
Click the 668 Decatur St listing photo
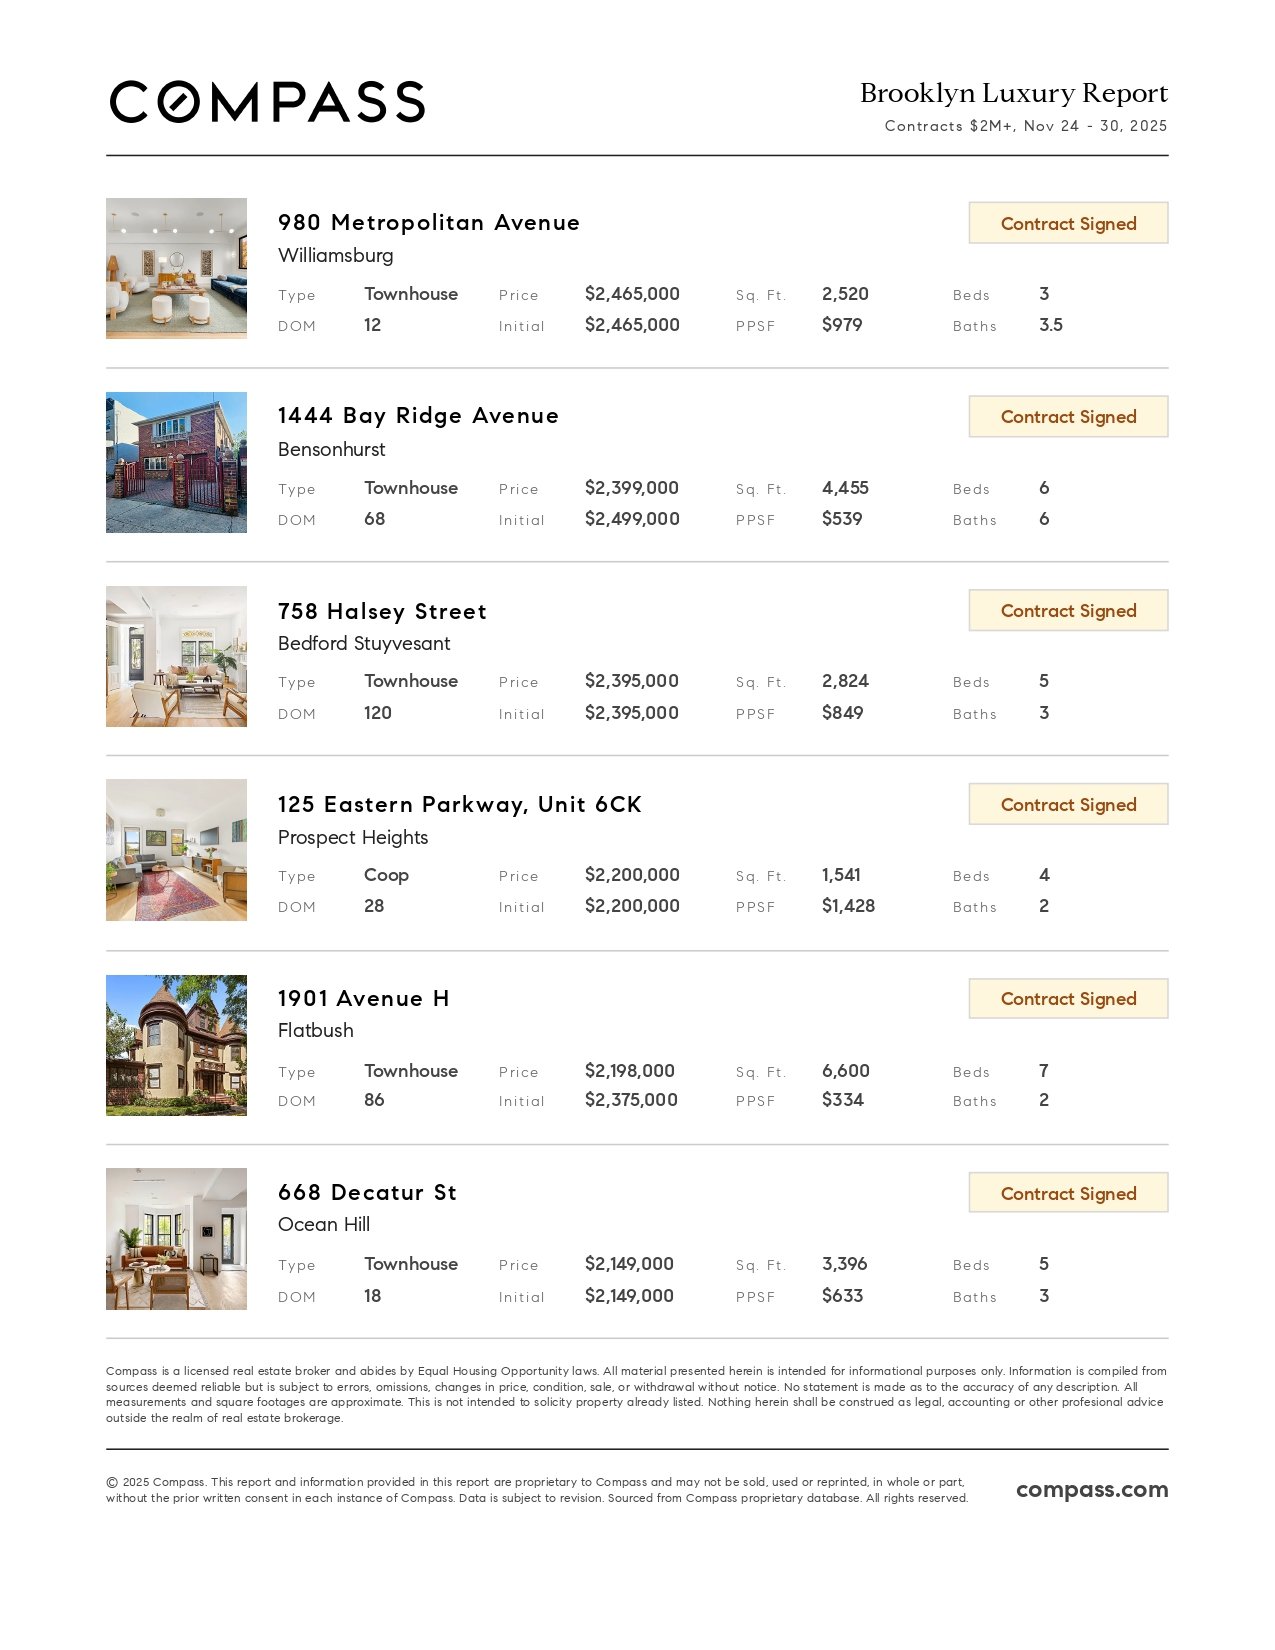(176, 1239)
